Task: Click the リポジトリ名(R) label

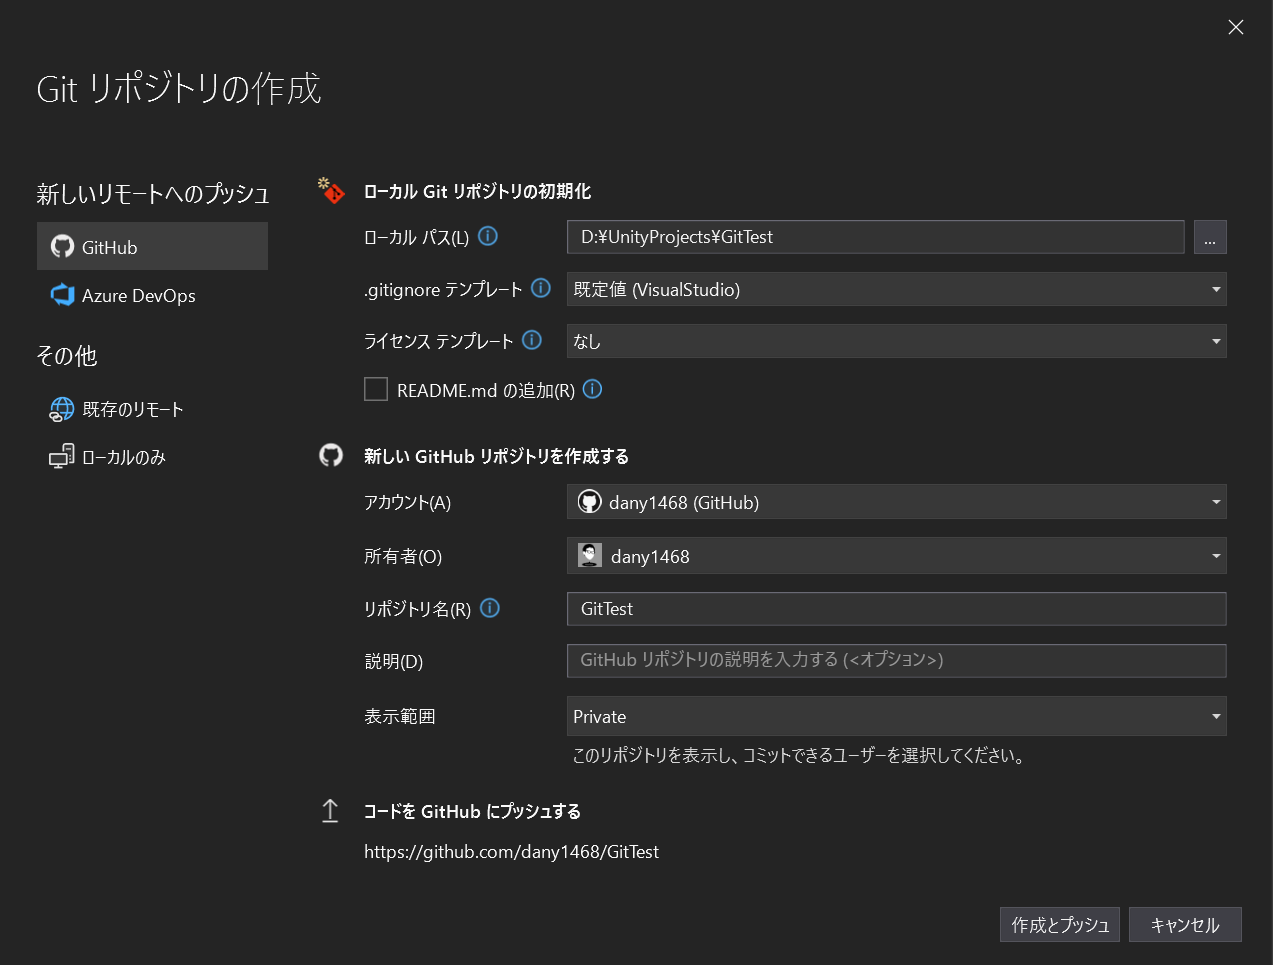Action: point(417,608)
